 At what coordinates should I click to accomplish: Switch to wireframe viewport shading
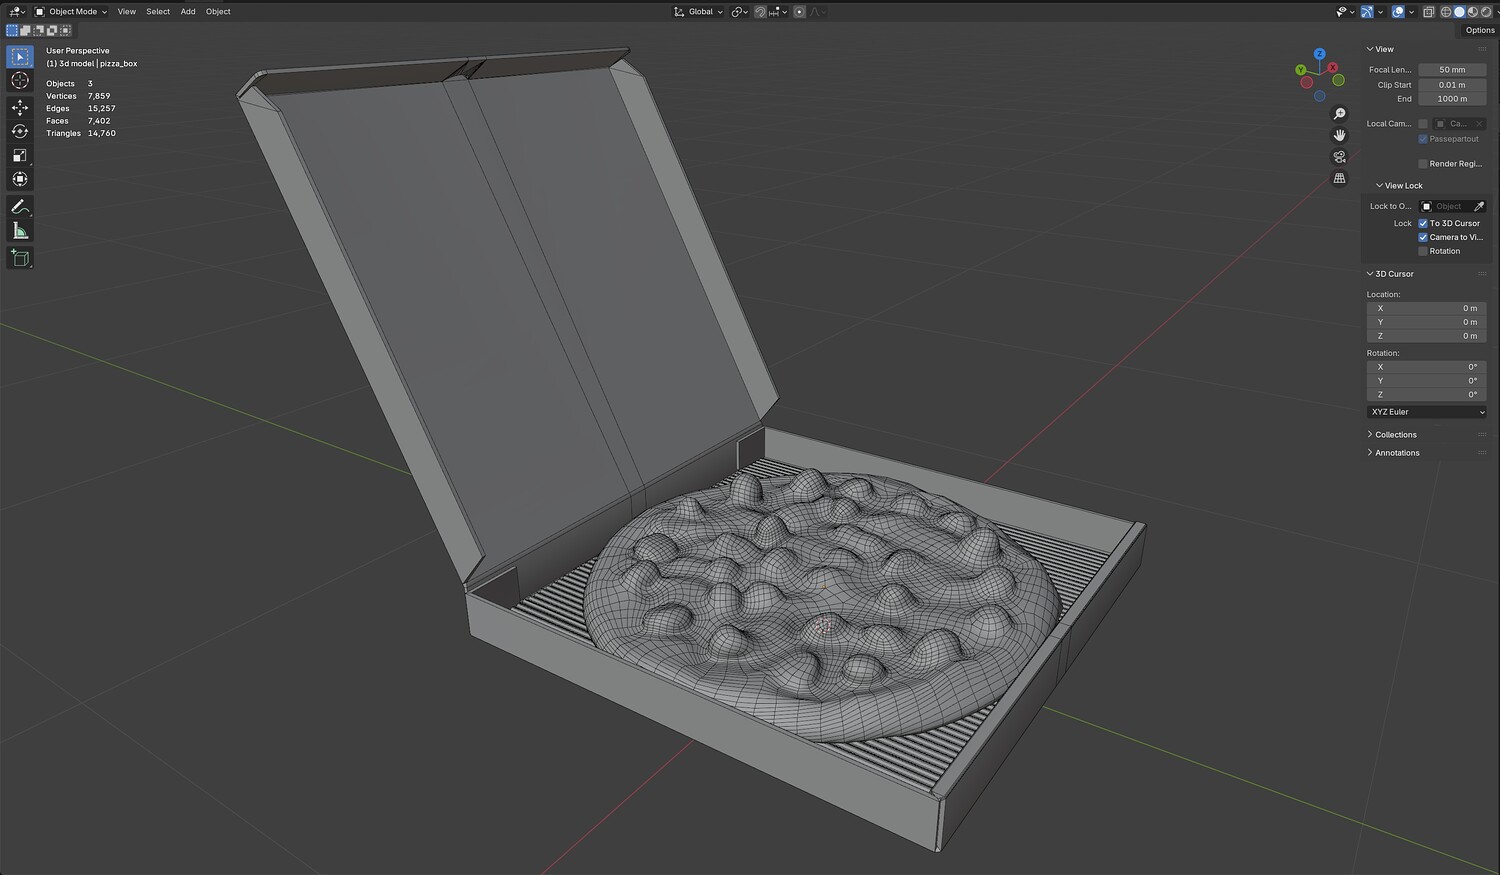1447,12
